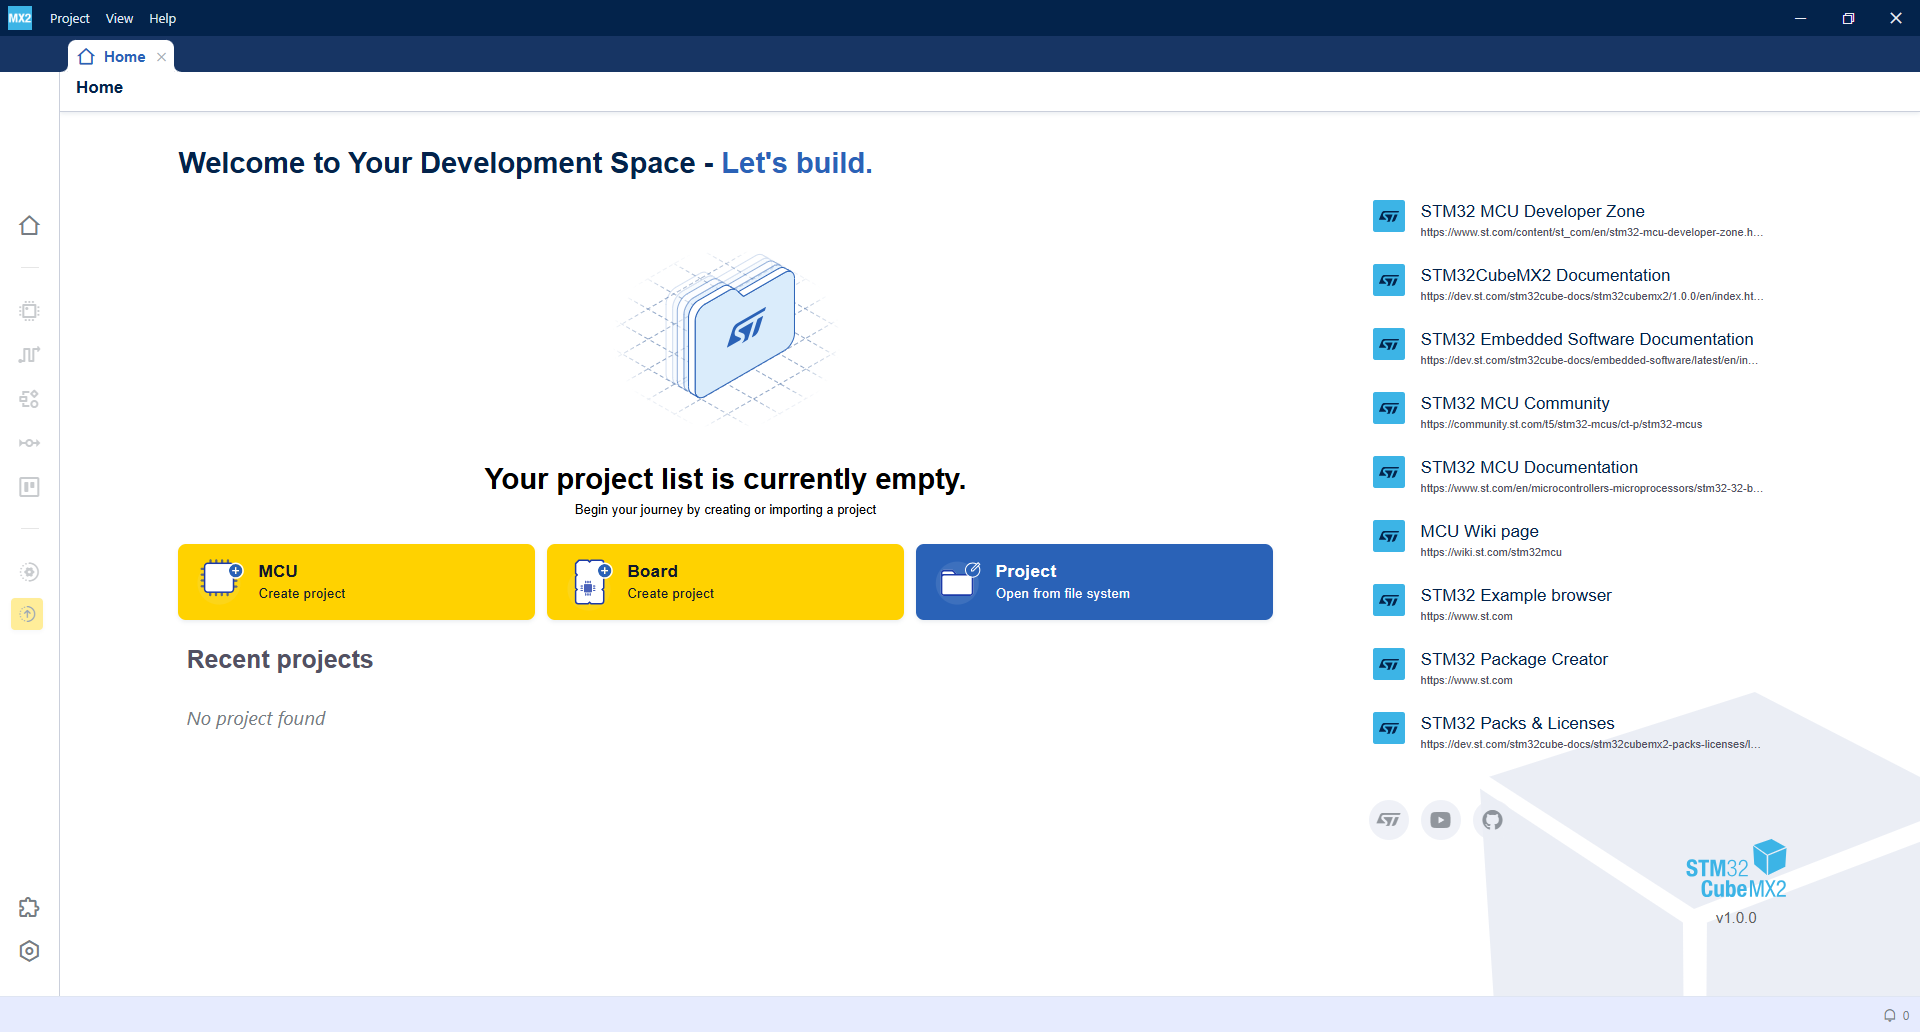Open the YouTube round icon
Screen dimensions: 1920x1032
[1440, 820]
